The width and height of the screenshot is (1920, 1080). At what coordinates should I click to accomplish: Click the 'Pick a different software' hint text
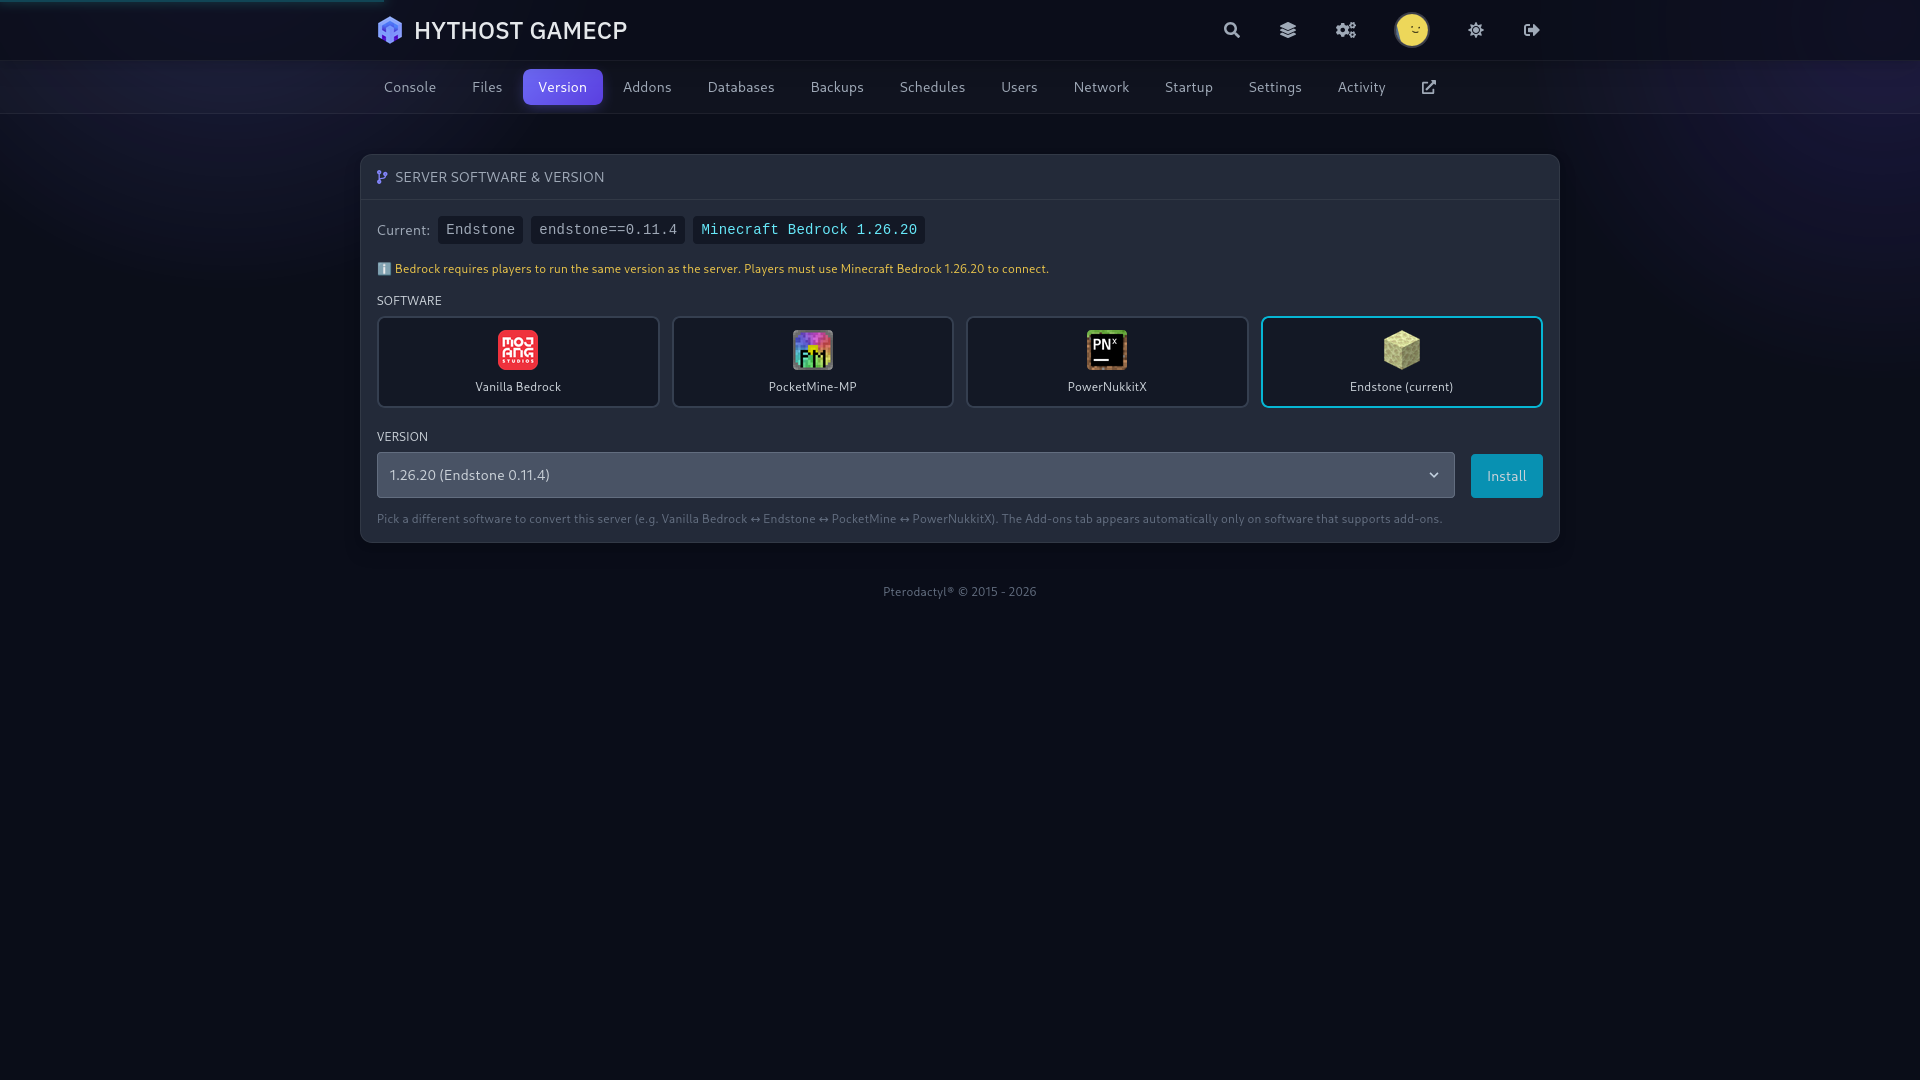(910, 519)
